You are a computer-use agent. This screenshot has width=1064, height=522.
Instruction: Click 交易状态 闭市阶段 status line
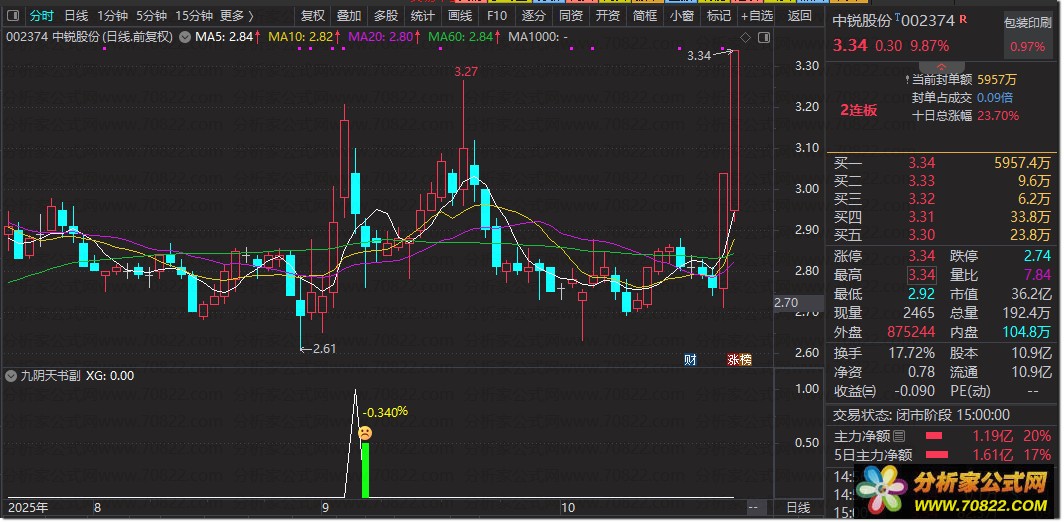[x=922, y=415]
